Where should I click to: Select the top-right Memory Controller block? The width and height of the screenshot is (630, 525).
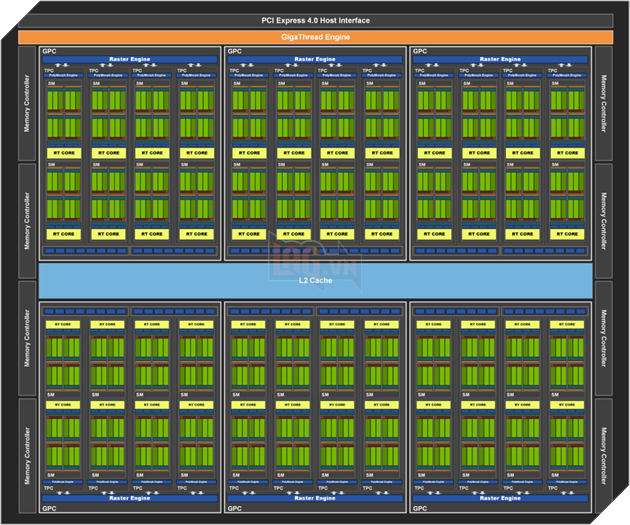(x=603, y=103)
